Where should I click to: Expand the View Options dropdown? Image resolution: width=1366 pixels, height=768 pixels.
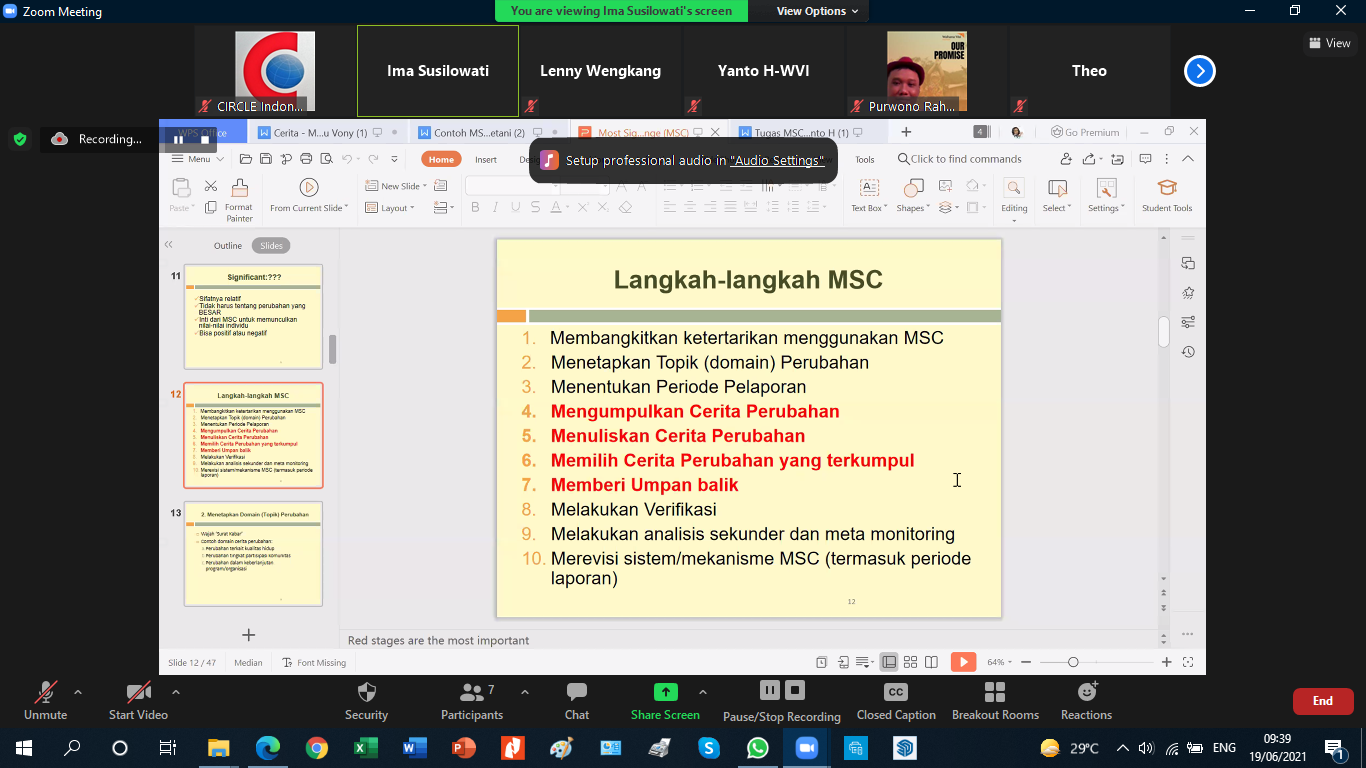[x=817, y=11]
